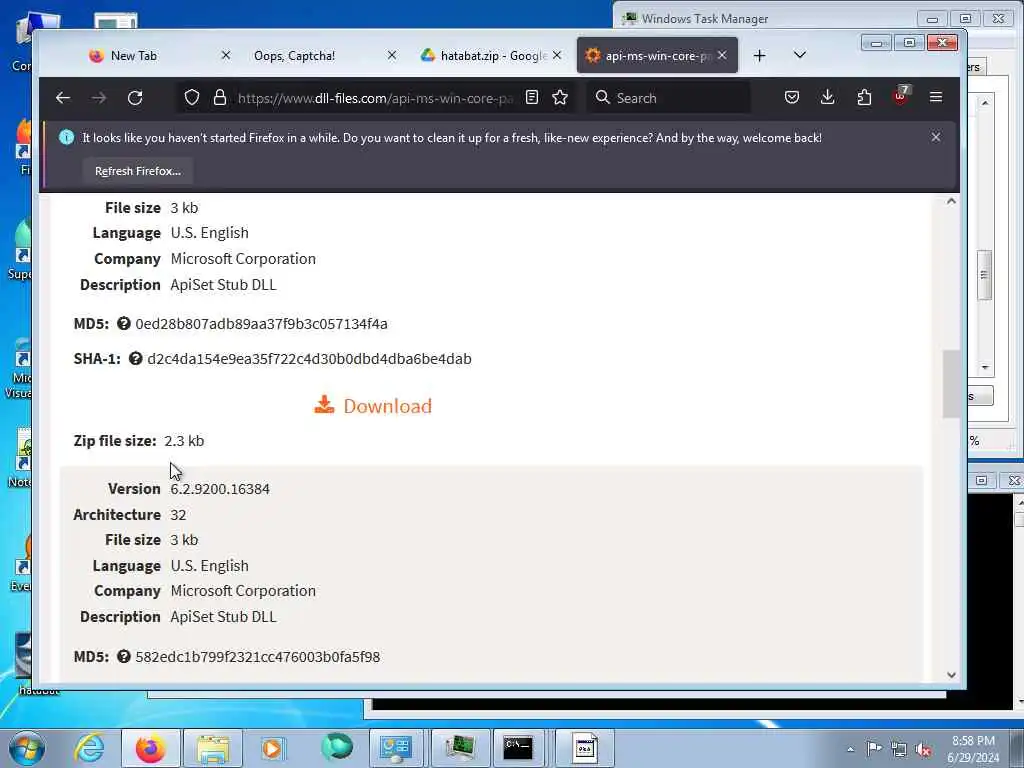
Task: Click the padlock site security icon
Action: (220, 98)
